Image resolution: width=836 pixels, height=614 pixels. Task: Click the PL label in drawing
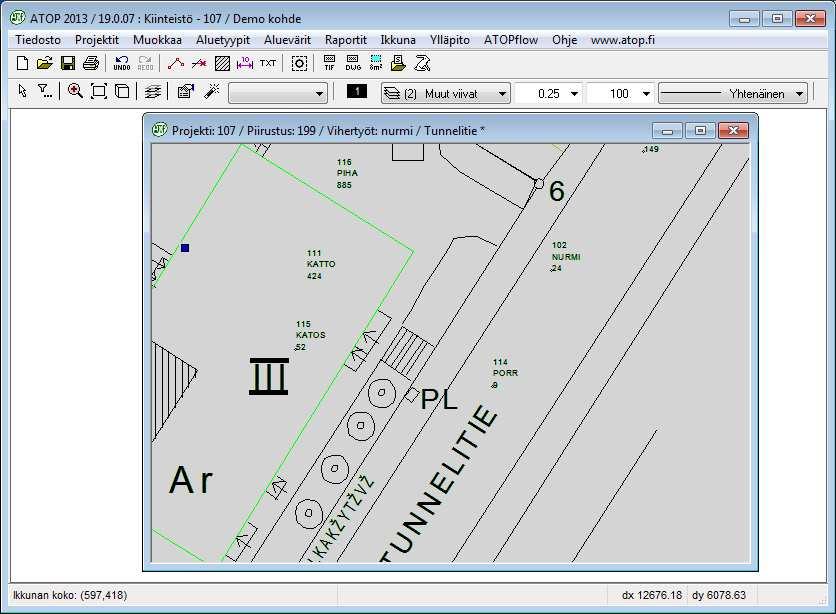(439, 399)
